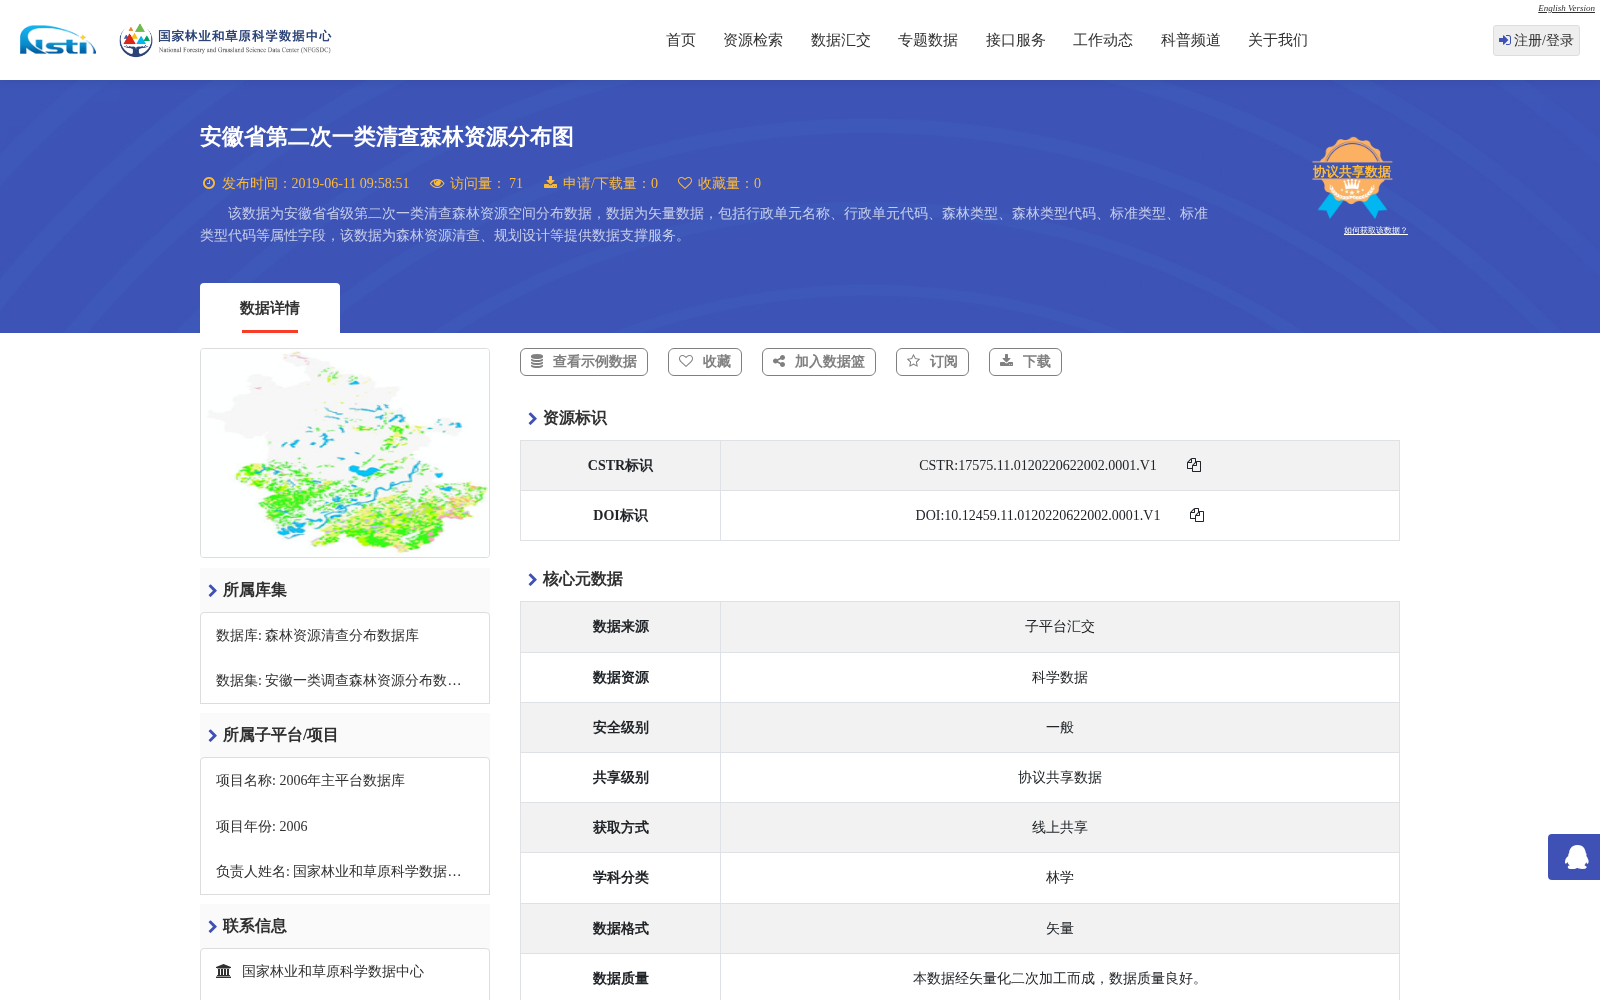Image resolution: width=1600 pixels, height=1000 pixels.
Task: Open the QQ chat support widget
Action: coord(1575,857)
